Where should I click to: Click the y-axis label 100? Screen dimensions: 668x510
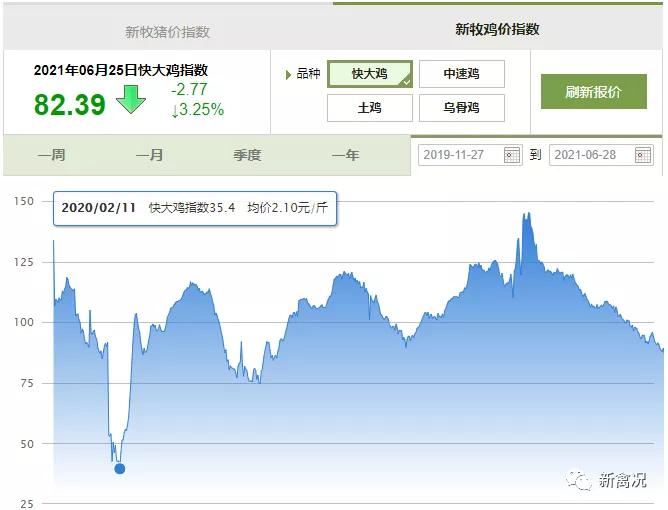(x=24, y=323)
